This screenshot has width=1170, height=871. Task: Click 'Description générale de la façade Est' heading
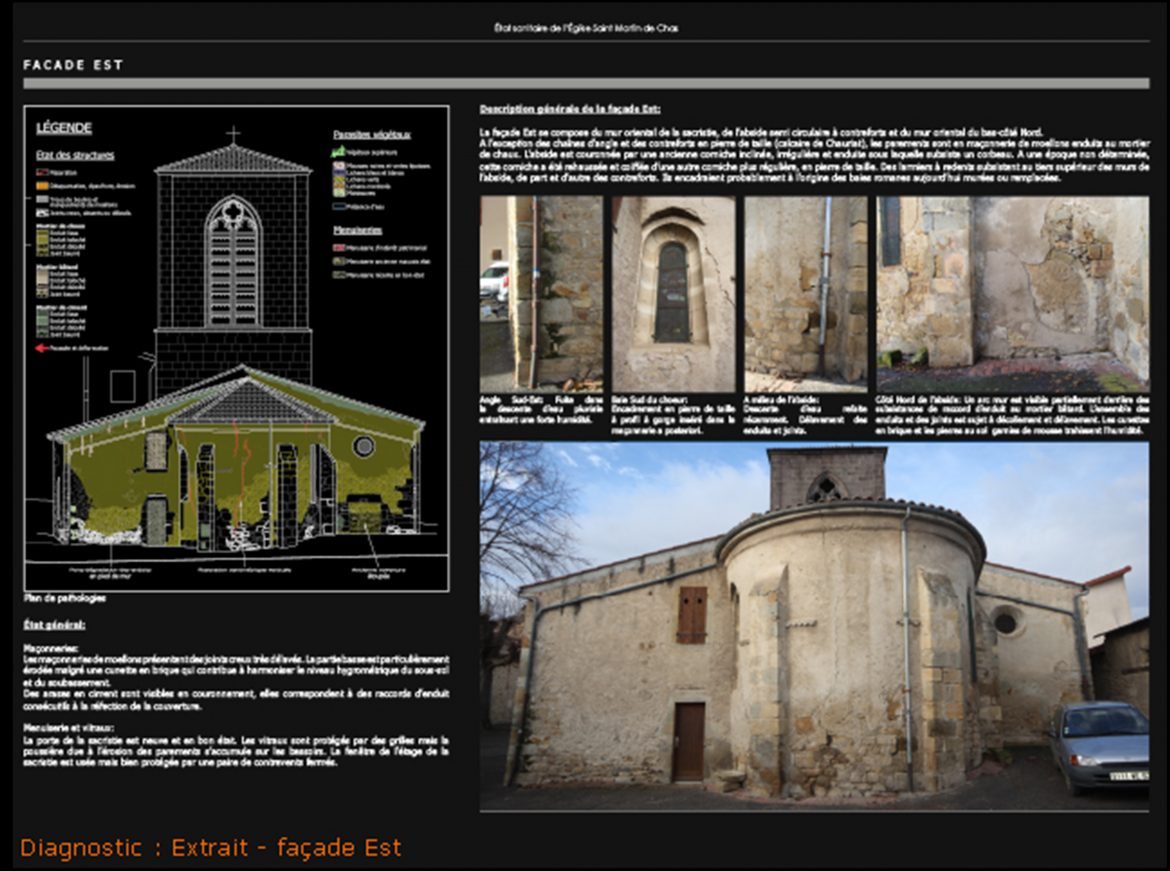569,109
